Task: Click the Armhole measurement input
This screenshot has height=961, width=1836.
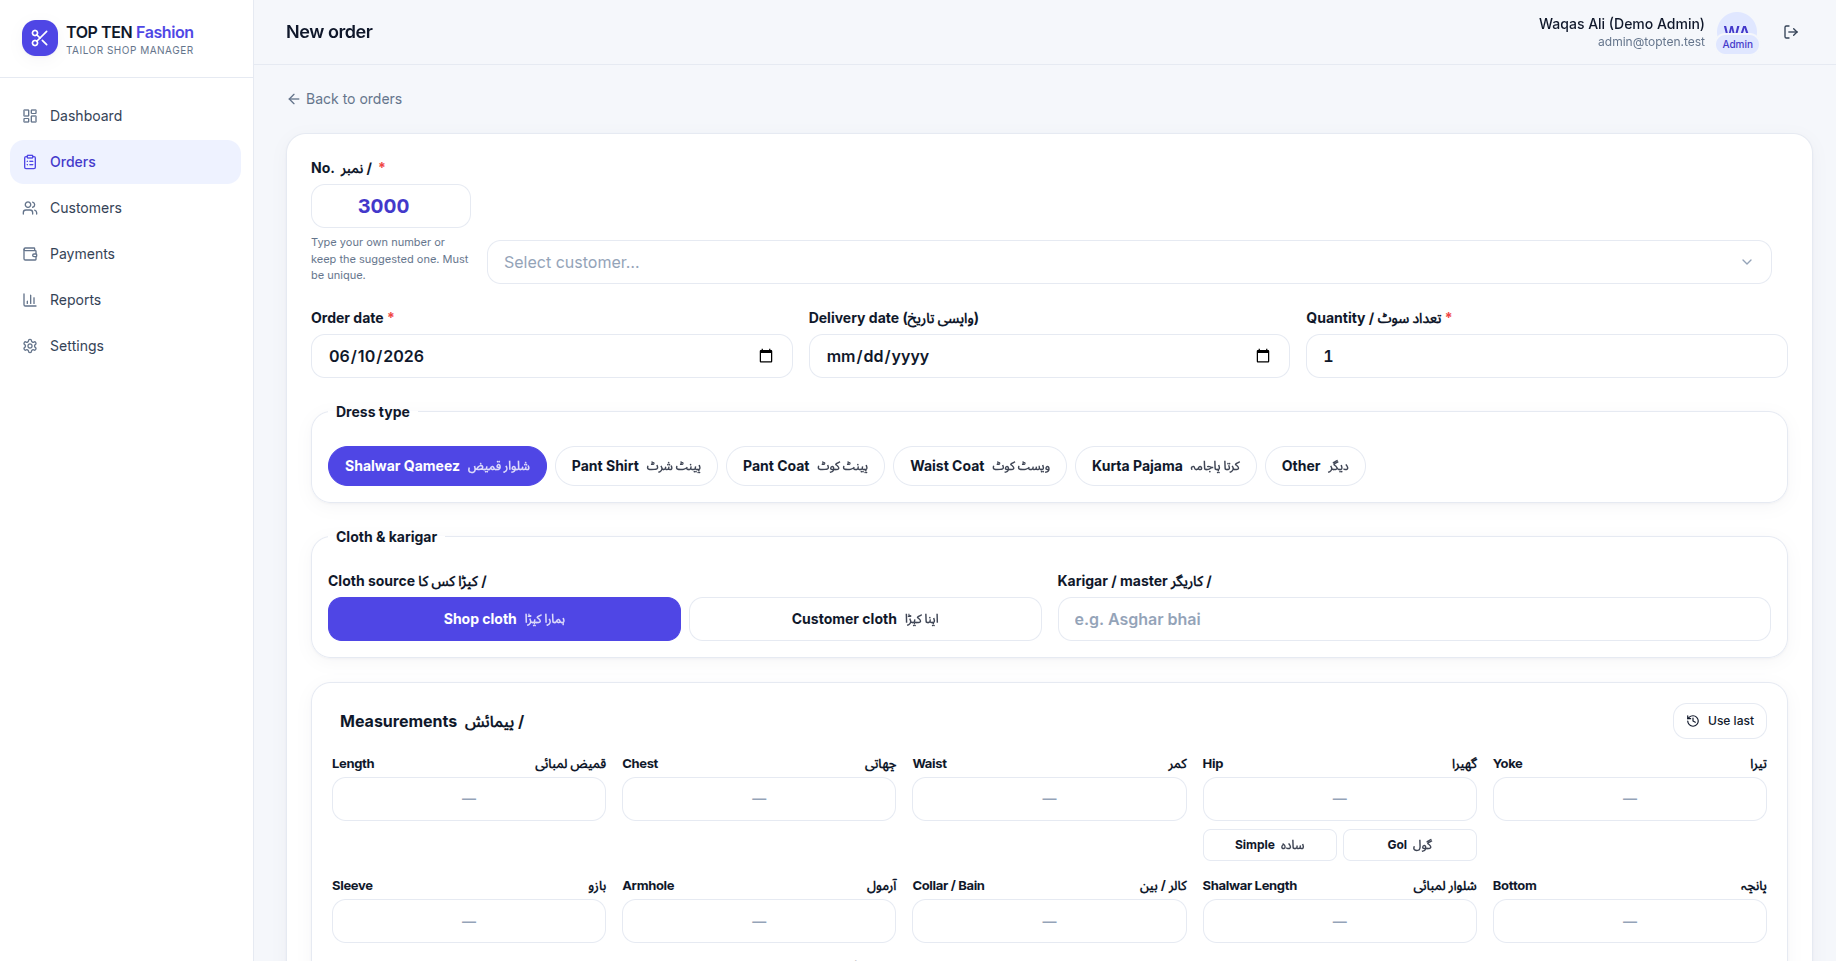Action: point(759,921)
